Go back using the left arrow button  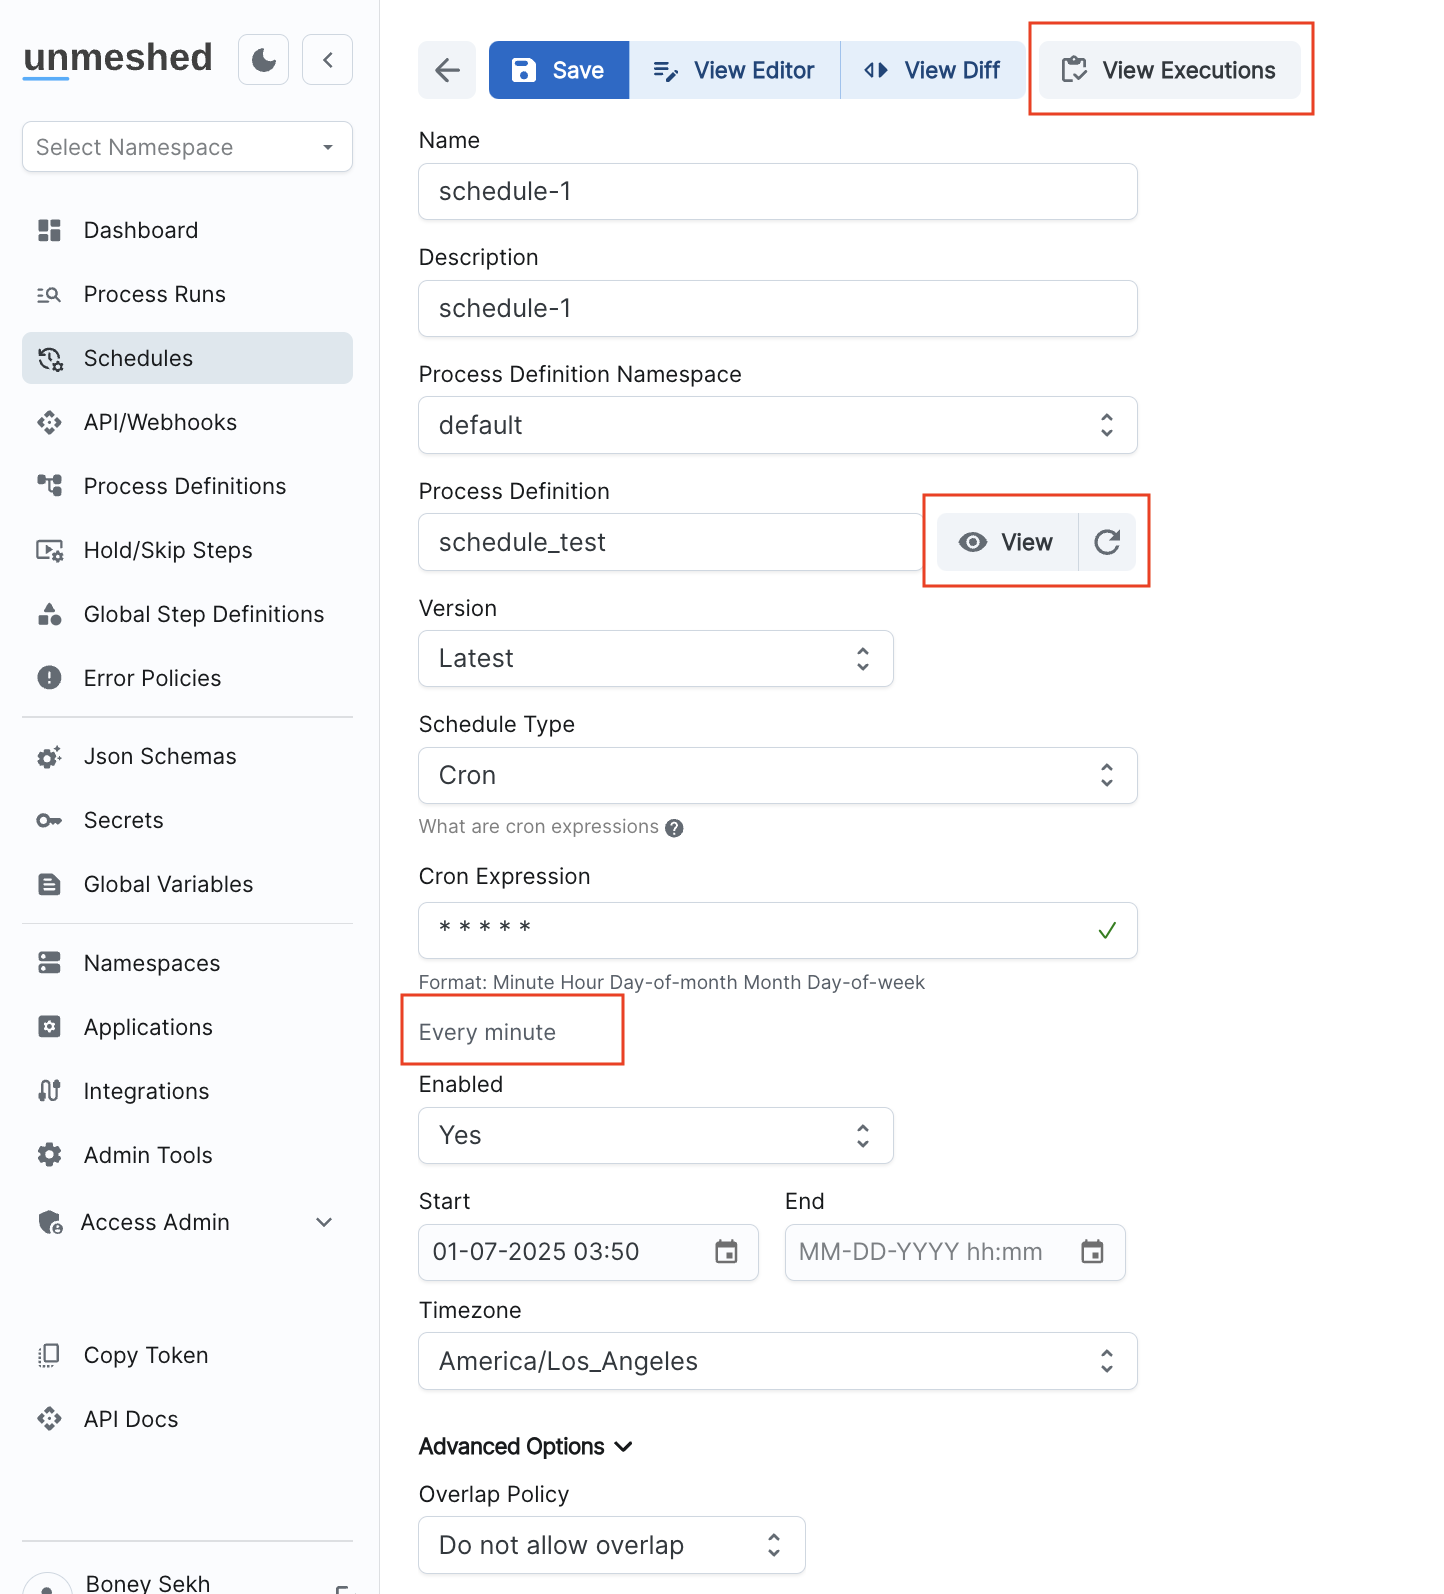point(447,70)
